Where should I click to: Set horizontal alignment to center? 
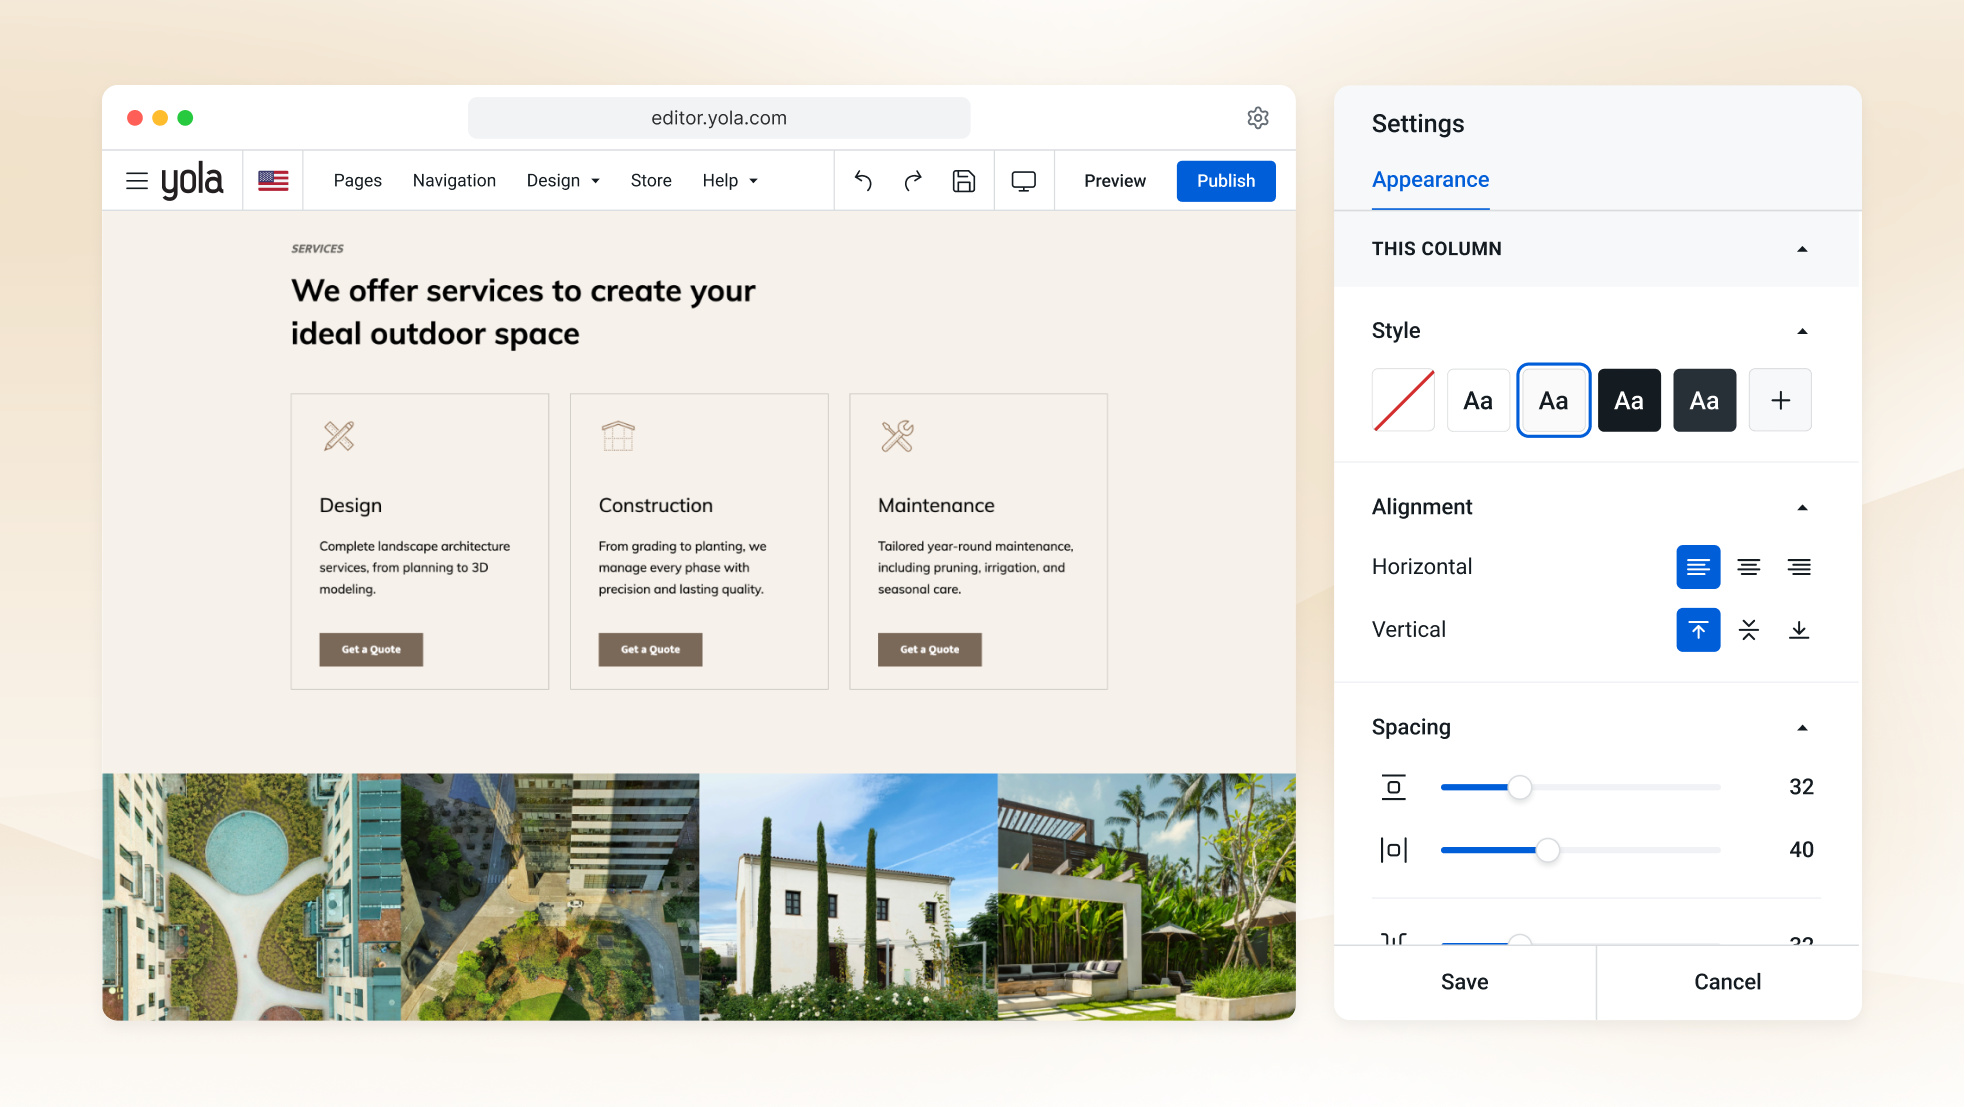click(1749, 567)
